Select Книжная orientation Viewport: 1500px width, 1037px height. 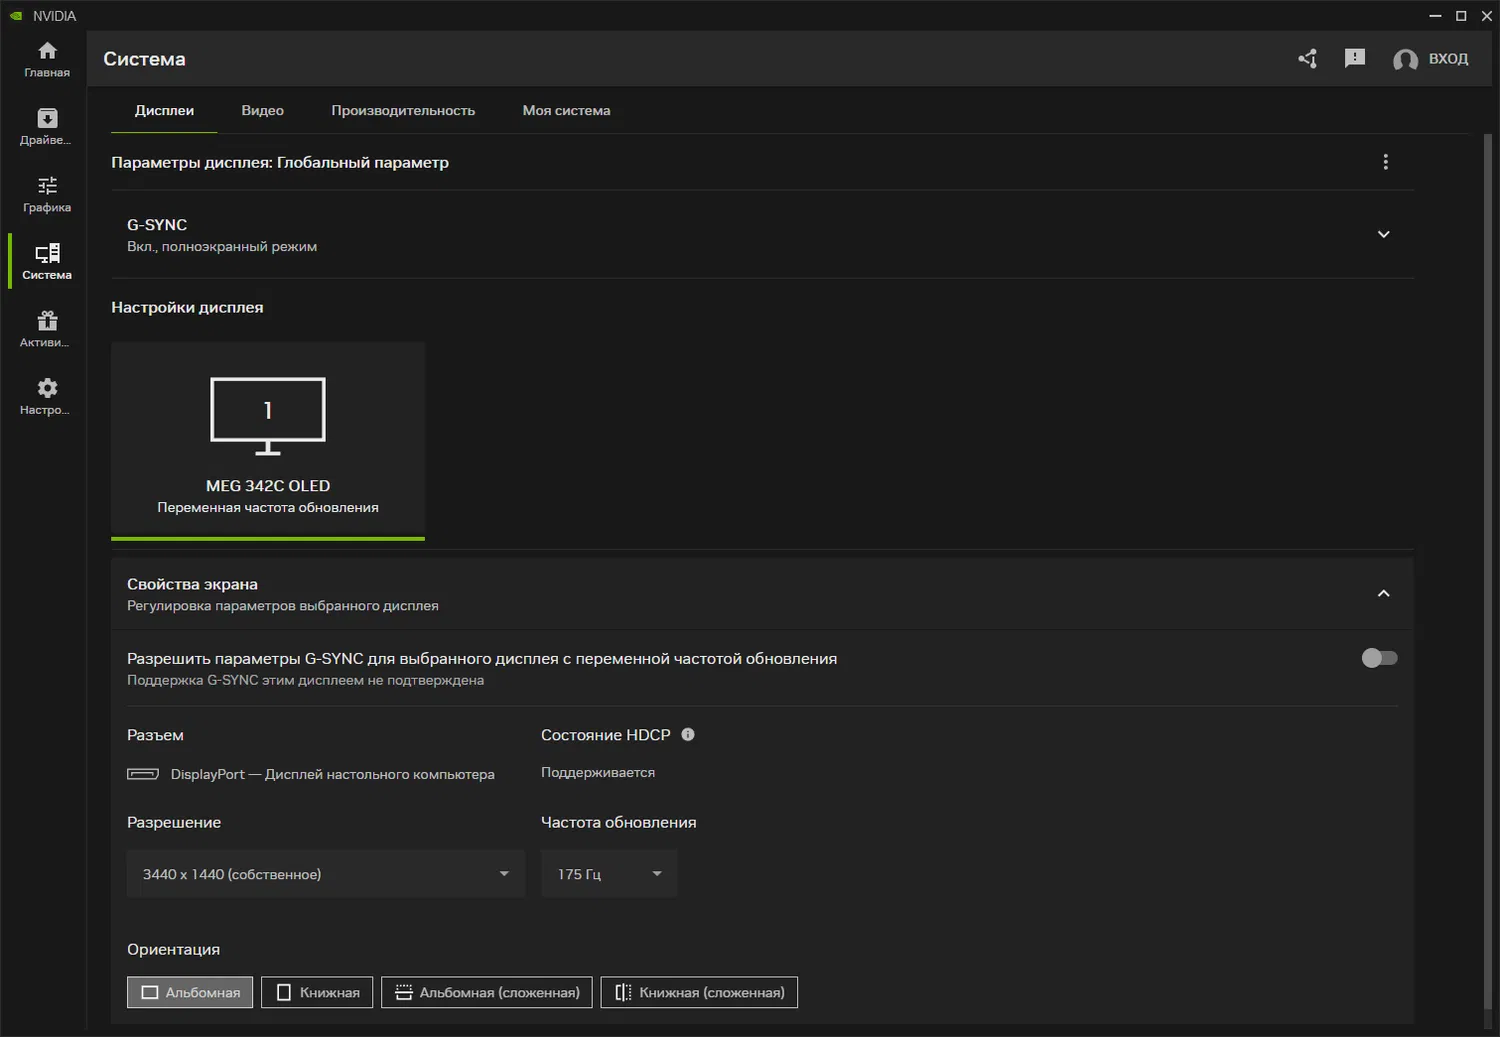click(317, 992)
